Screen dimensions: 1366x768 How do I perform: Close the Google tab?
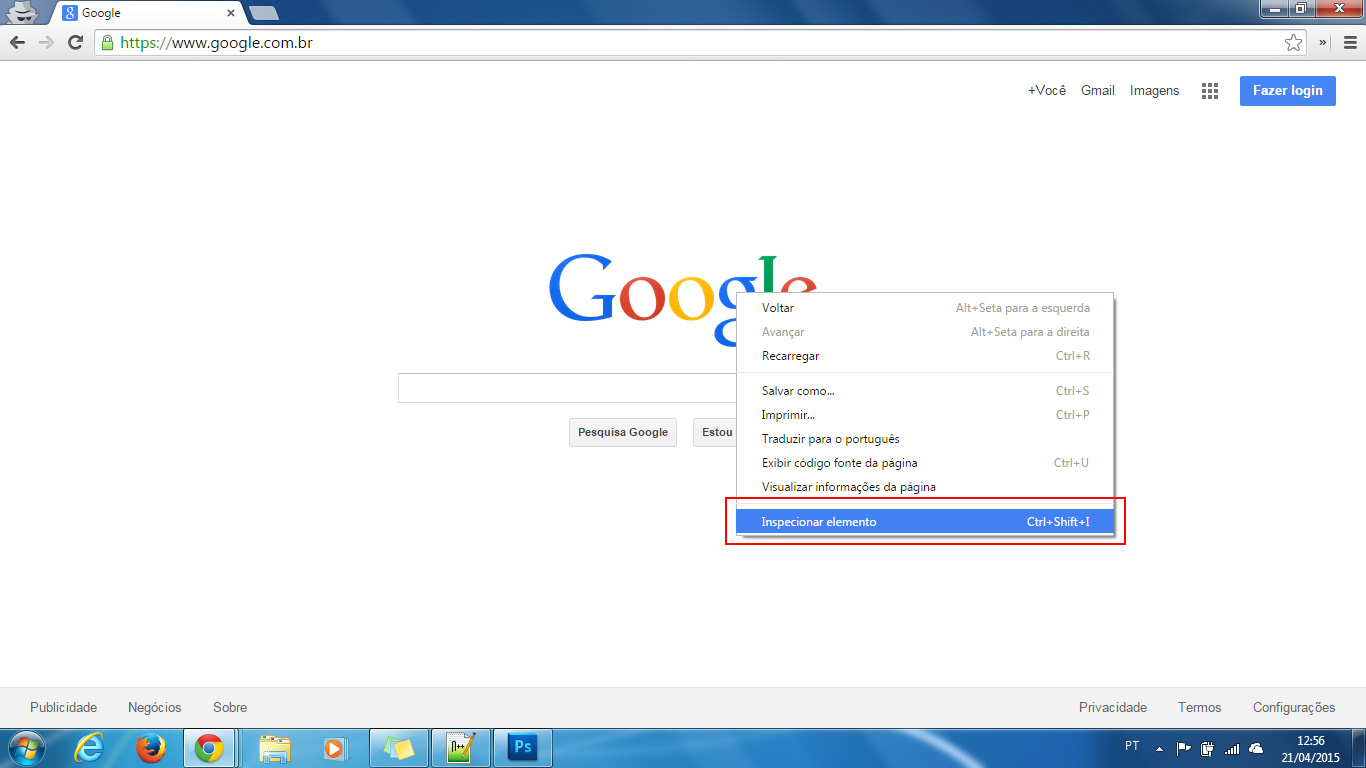pyautogui.click(x=231, y=14)
